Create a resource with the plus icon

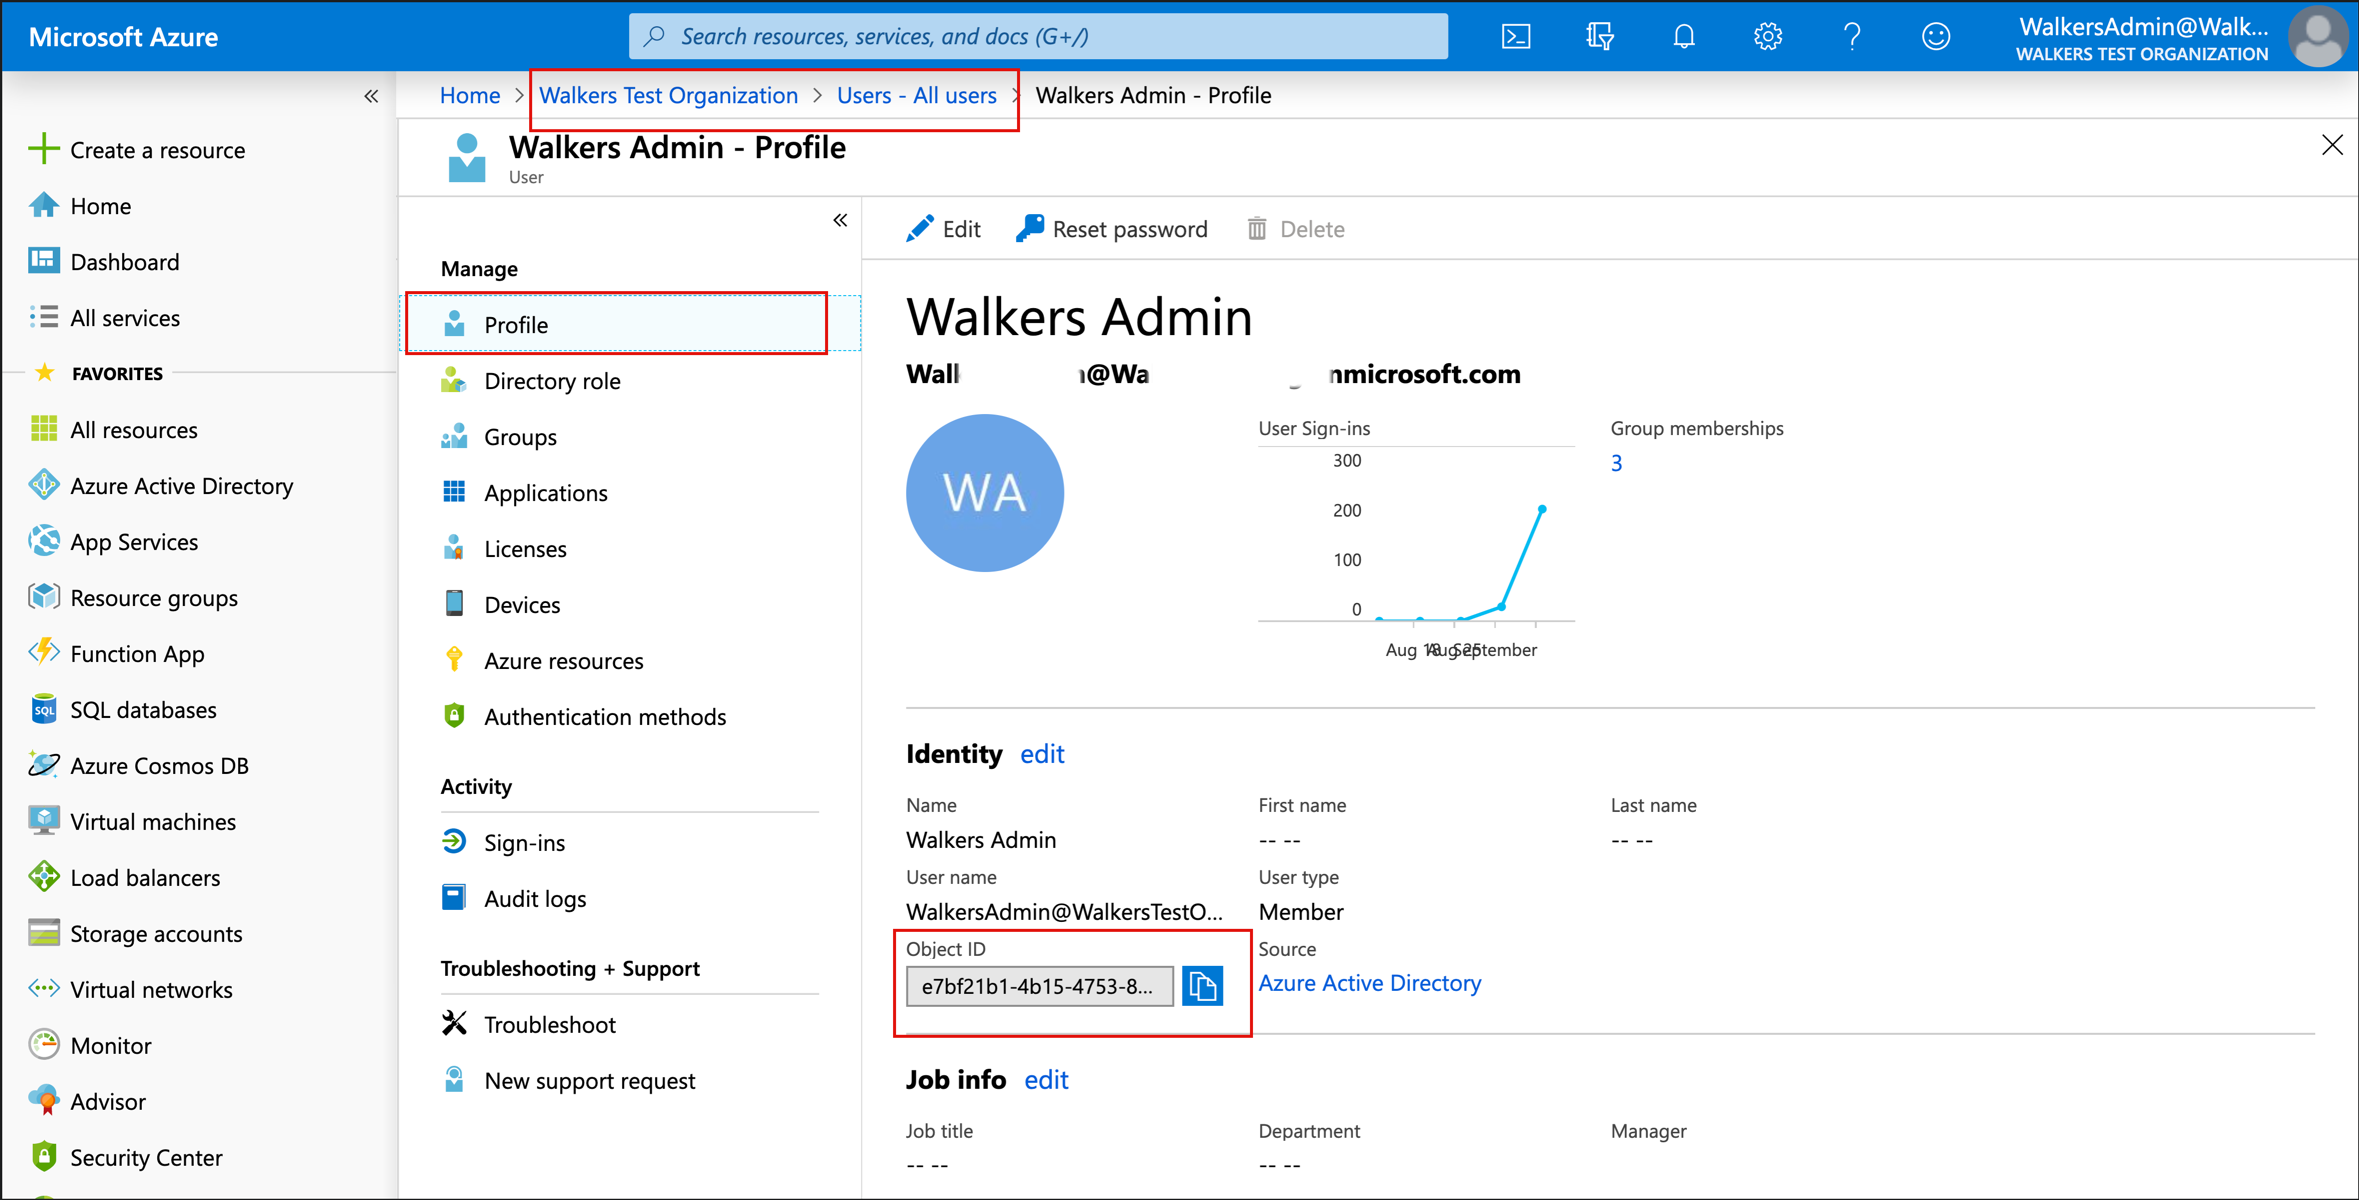coord(158,149)
